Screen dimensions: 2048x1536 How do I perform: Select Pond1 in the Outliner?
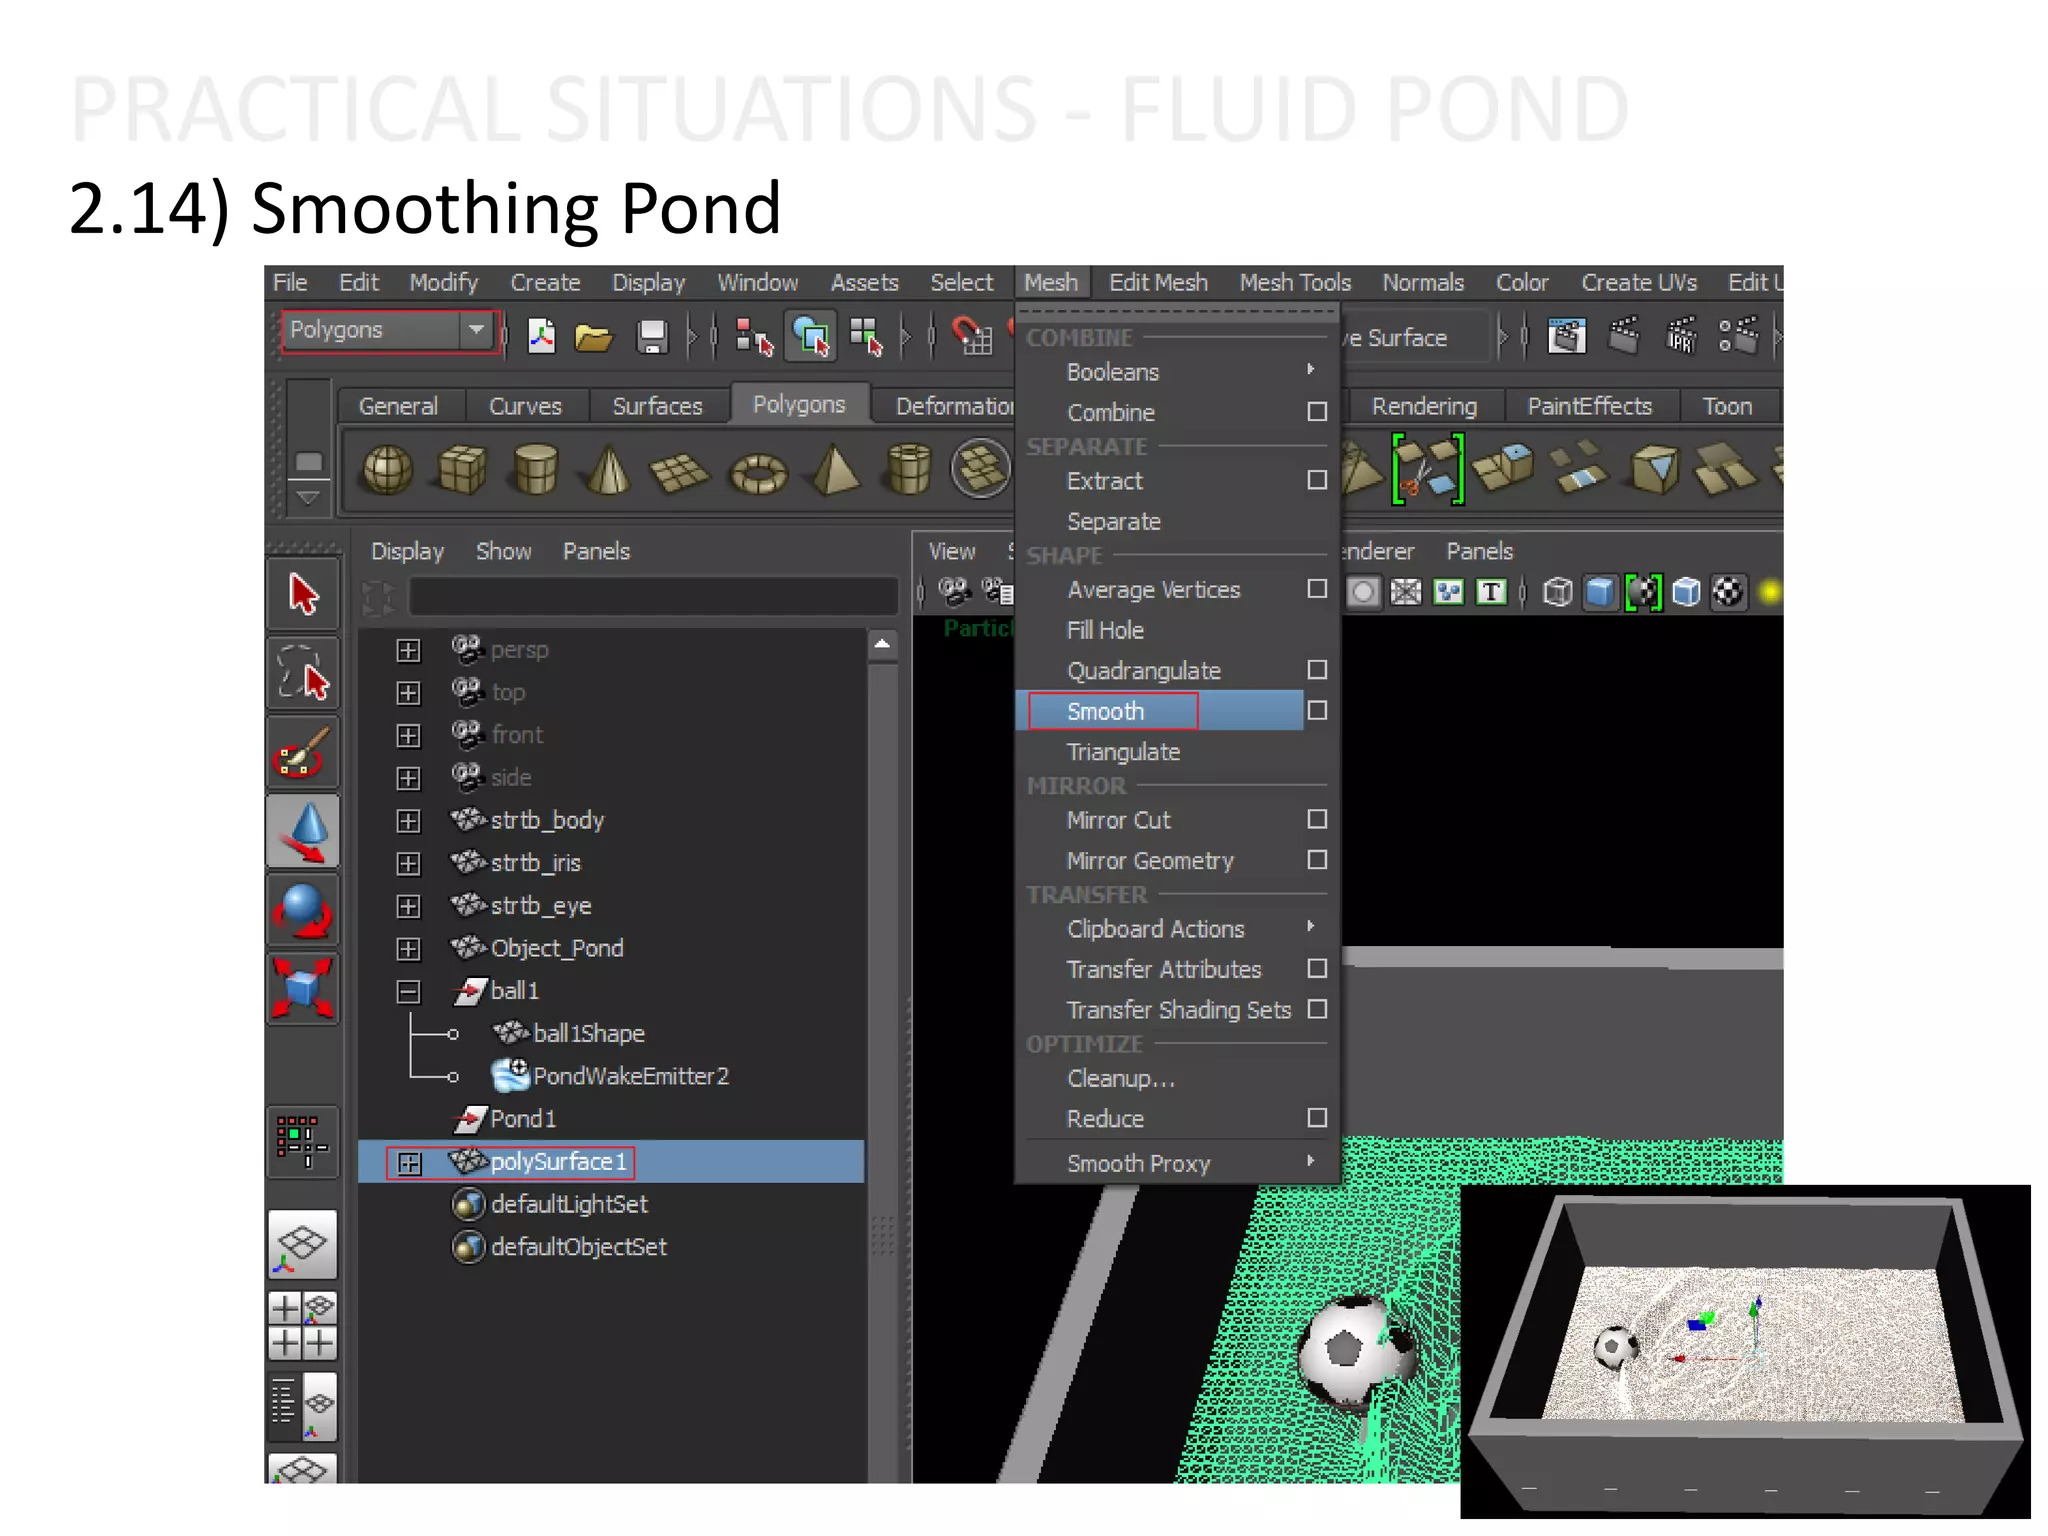coord(523,1119)
